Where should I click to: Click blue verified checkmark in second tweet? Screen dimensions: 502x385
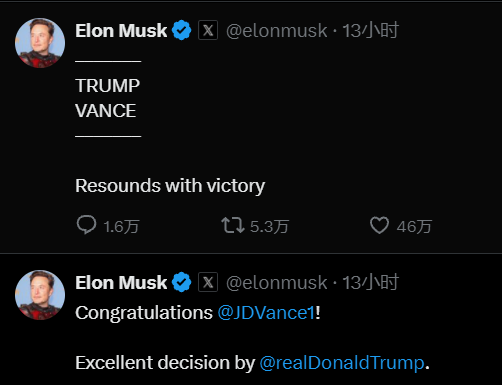(x=181, y=282)
